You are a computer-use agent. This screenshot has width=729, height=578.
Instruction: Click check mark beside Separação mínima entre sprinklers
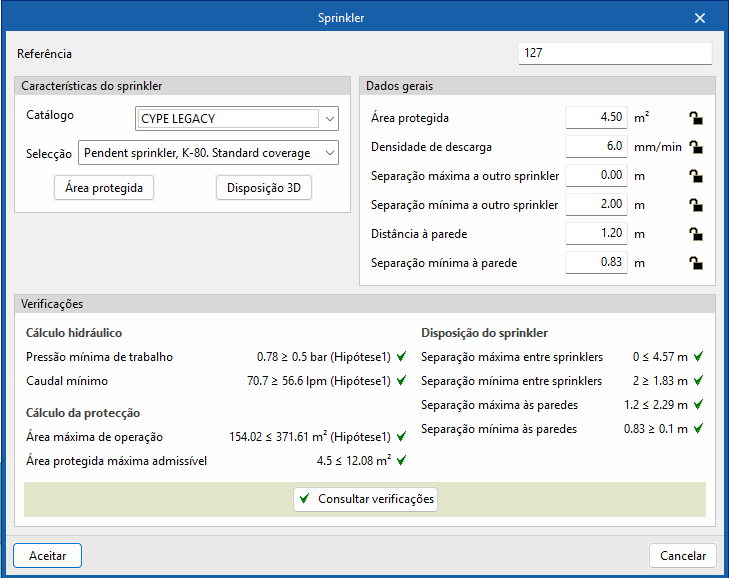(698, 380)
